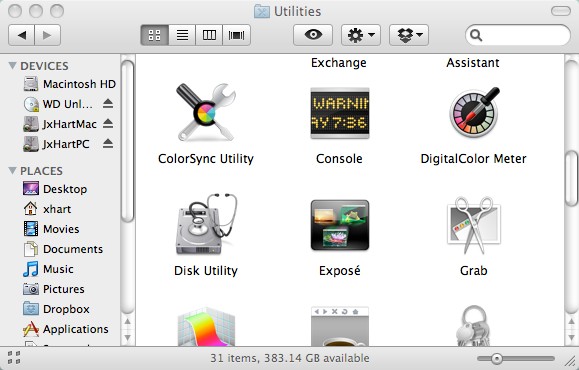This screenshot has width=579, height=370.
Task: Open xhart home folder
Action: [47, 209]
